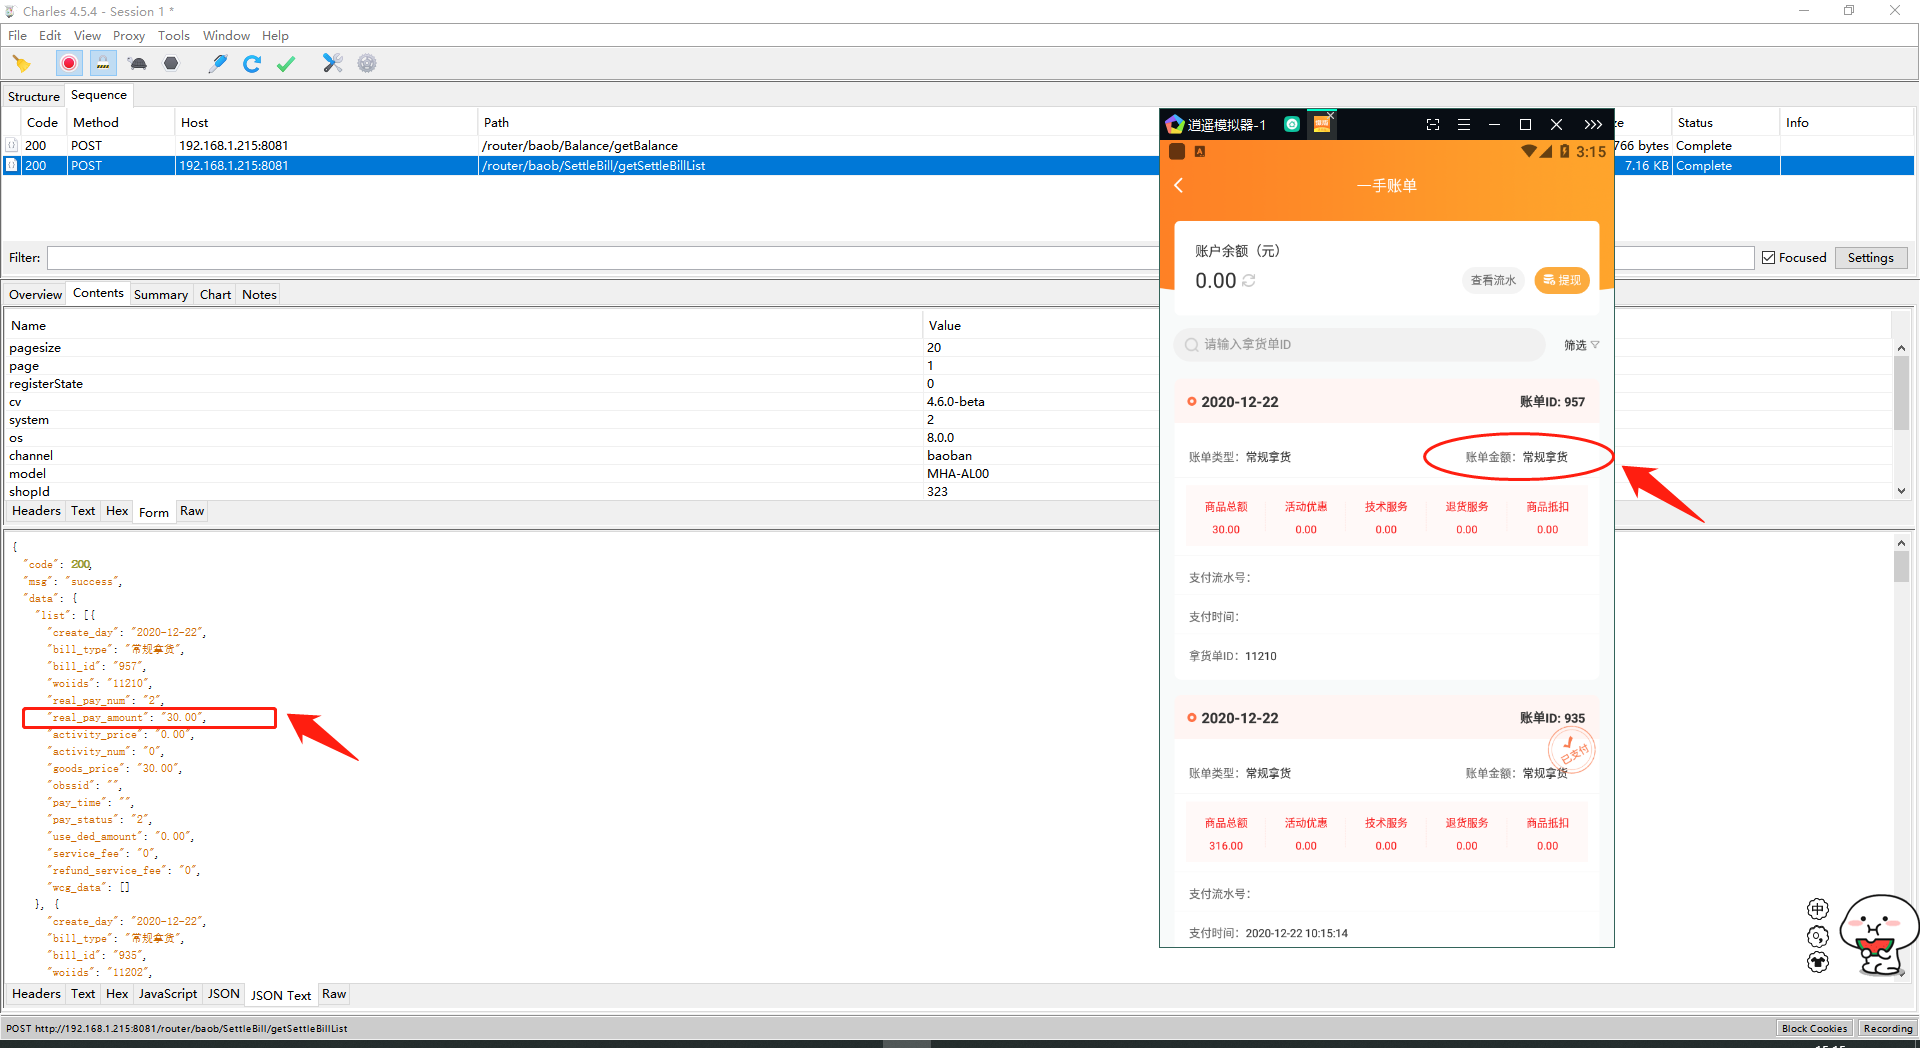Toggle breakpoints with the hexagon icon

[171, 64]
